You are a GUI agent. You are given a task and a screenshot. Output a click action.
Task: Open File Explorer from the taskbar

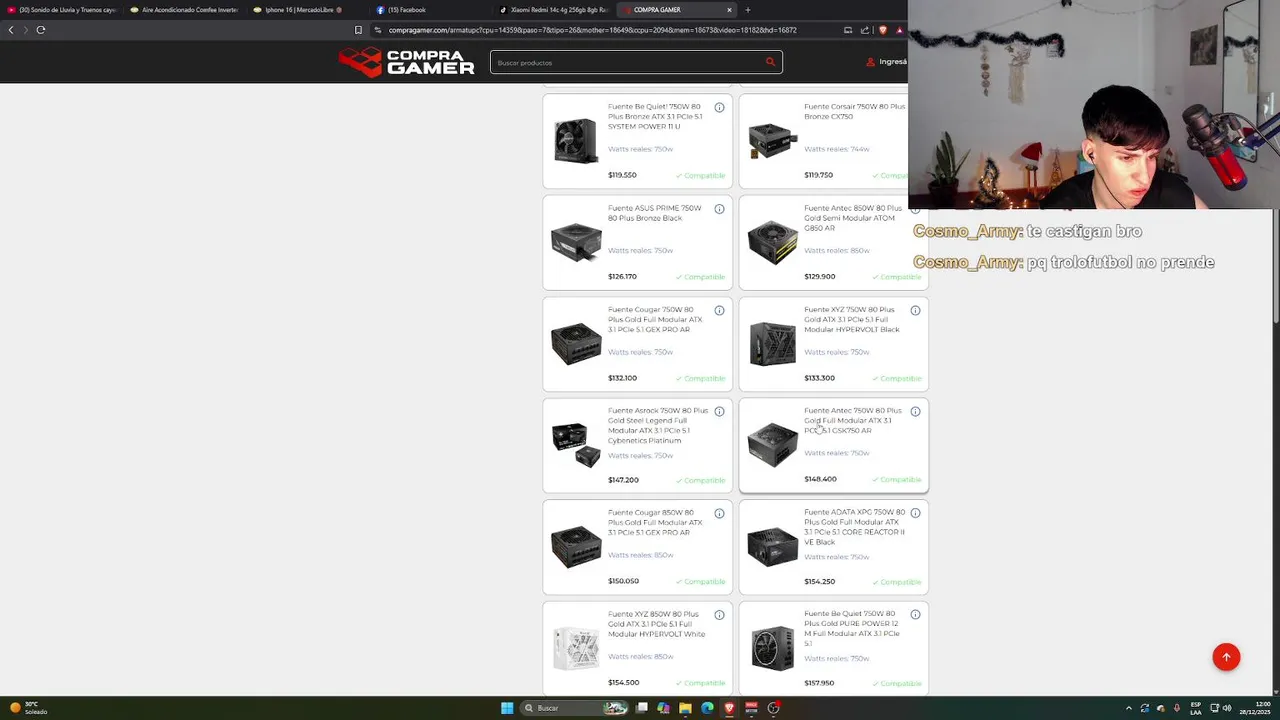click(685, 708)
